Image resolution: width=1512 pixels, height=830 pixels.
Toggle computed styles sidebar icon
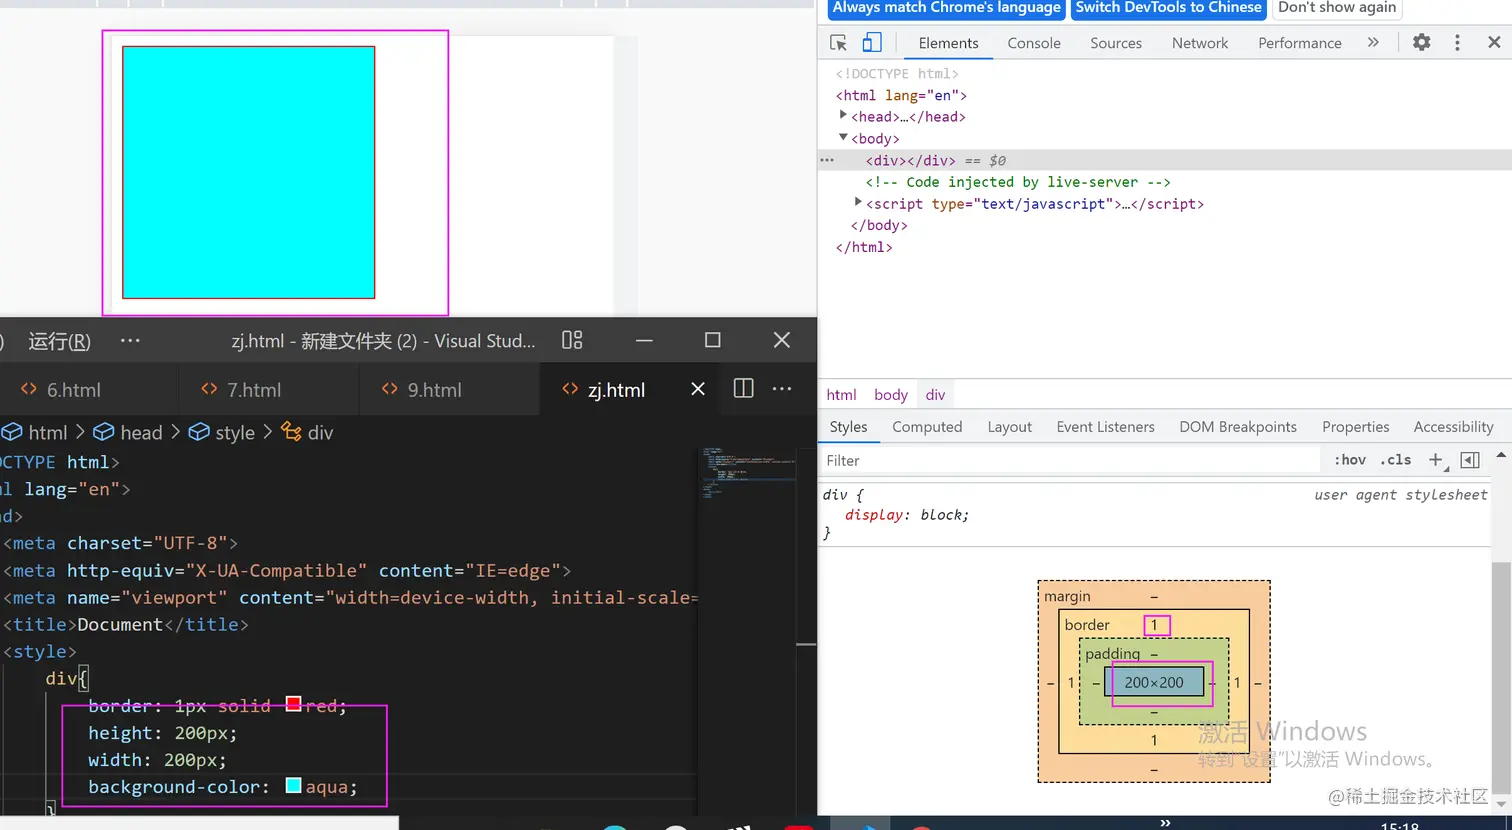tap(1470, 460)
